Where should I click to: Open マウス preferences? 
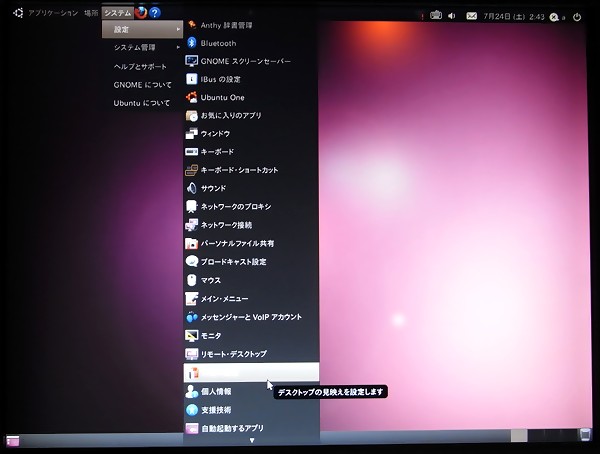[x=251, y=280]
